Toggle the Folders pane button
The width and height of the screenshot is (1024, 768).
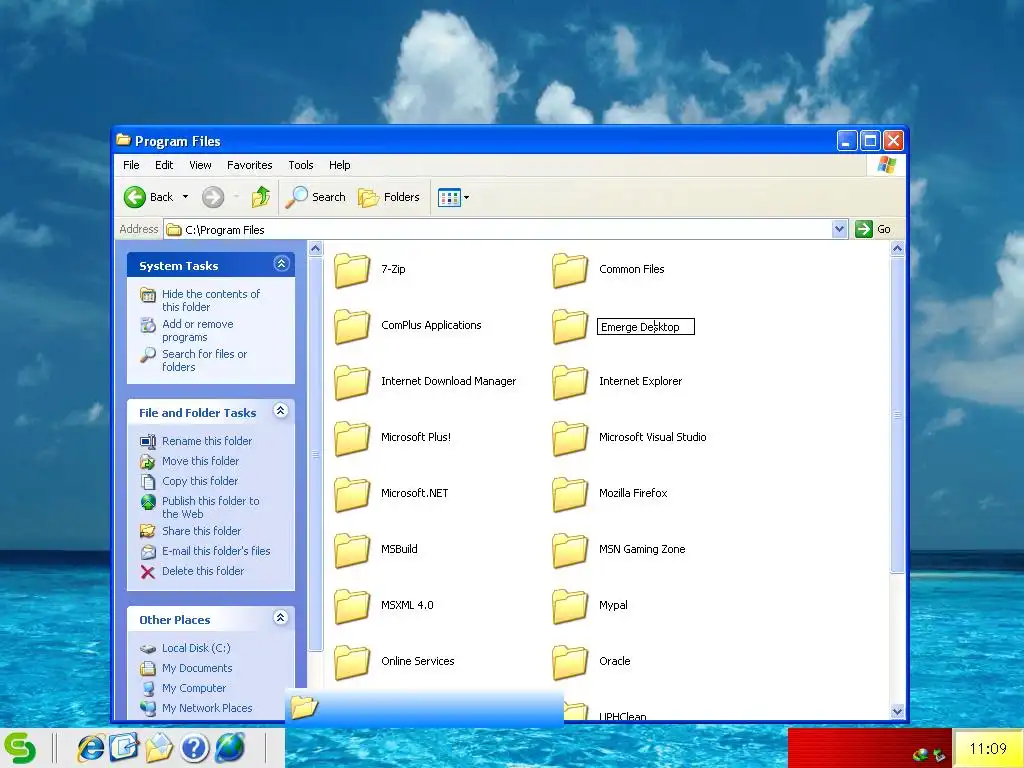[x=389, y=197]
